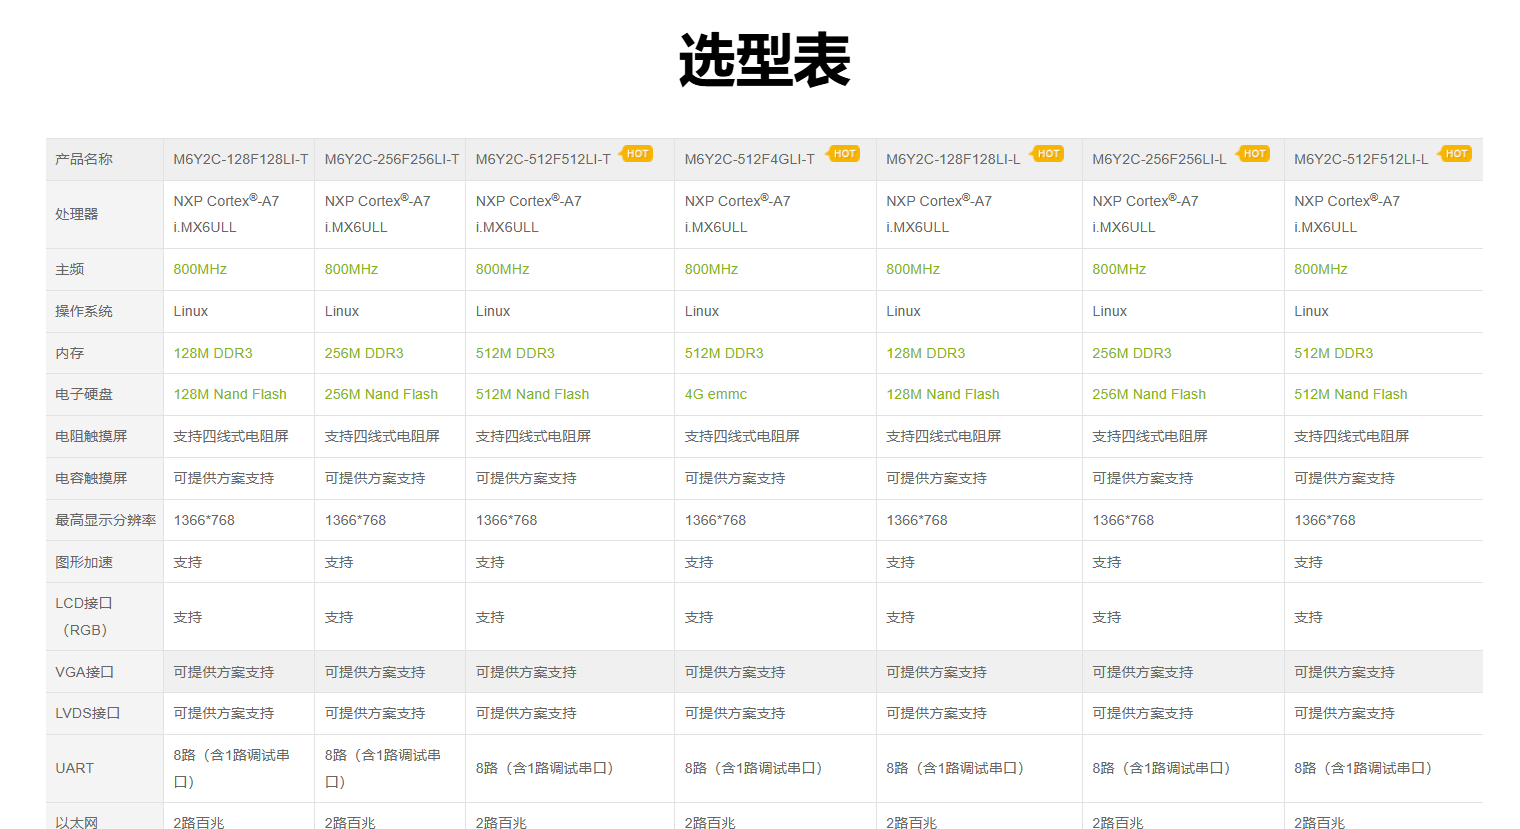Image resolution: width=1520 pixels, height=829 pixels.
Task: Click the HOT badge beside M6Y2C-128F128LI-L
Action: coord(1048,154)
